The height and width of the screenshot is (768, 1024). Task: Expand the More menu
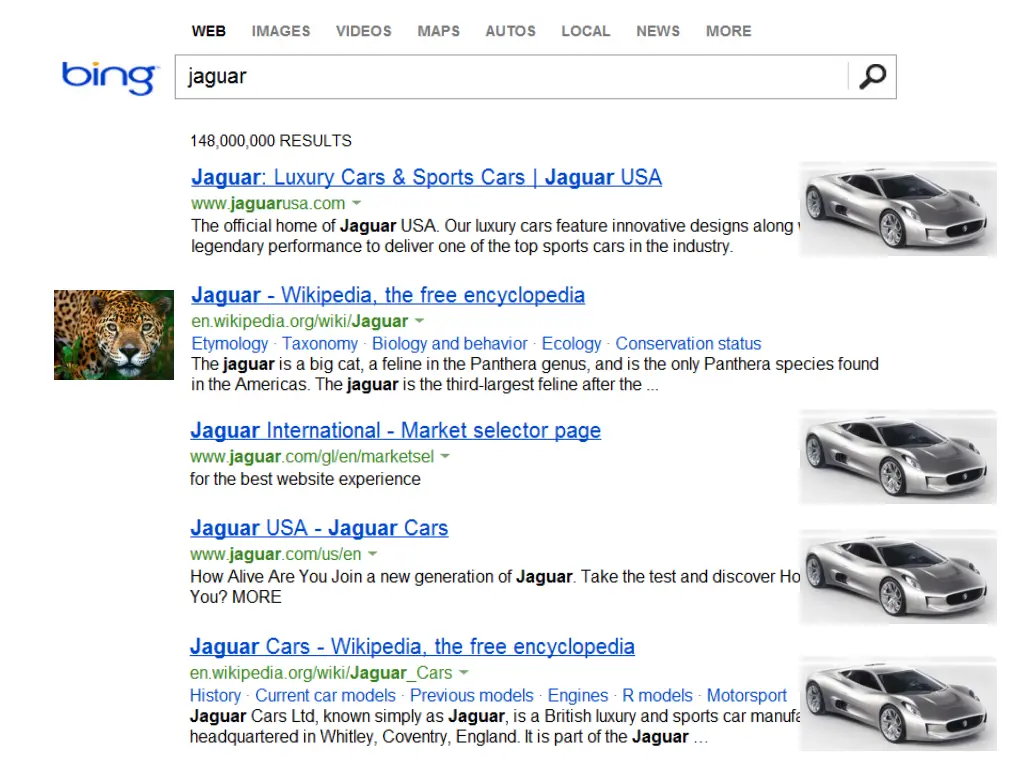(729, 31)
